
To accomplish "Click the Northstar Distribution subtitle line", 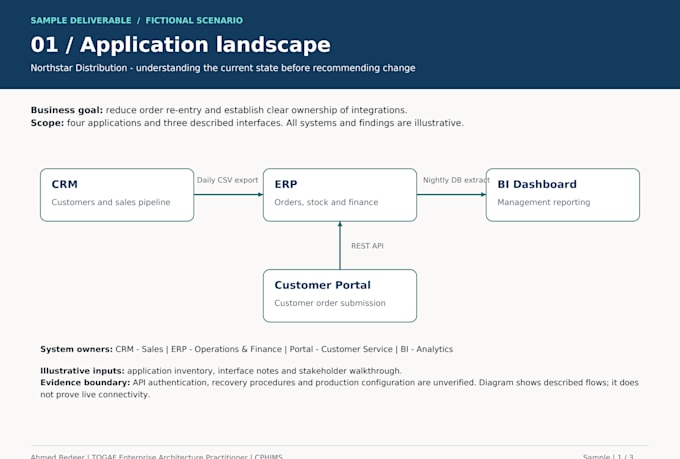I will click(223, 68).
